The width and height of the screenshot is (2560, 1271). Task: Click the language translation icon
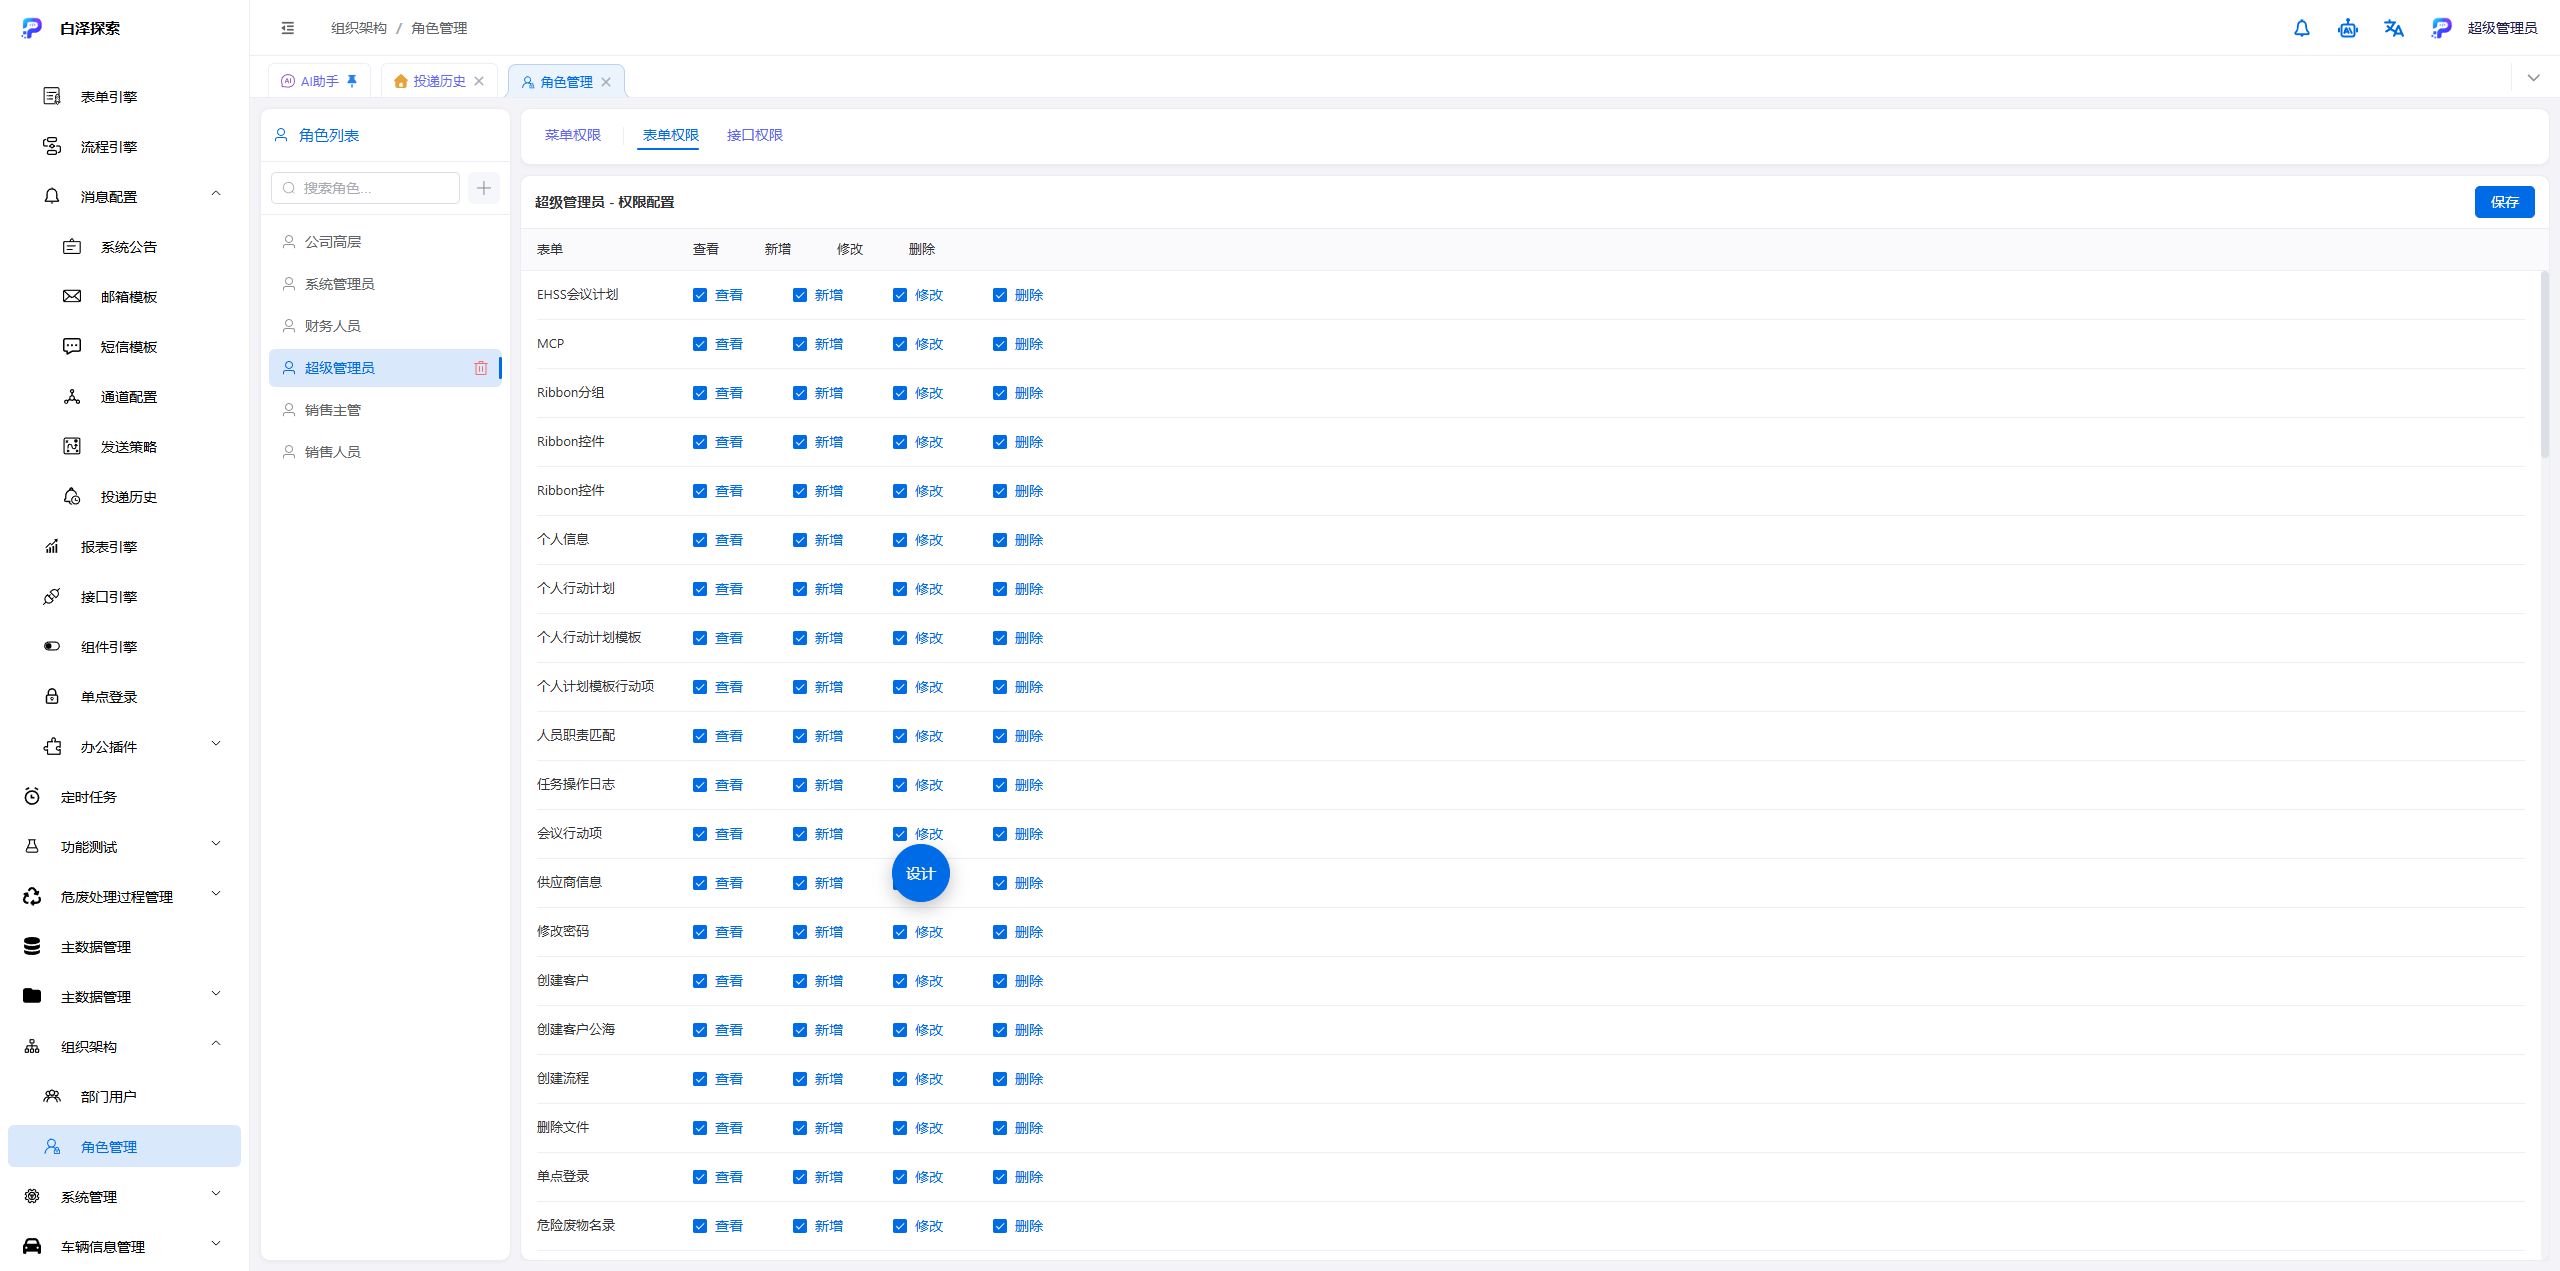(x=2393, y=28)
